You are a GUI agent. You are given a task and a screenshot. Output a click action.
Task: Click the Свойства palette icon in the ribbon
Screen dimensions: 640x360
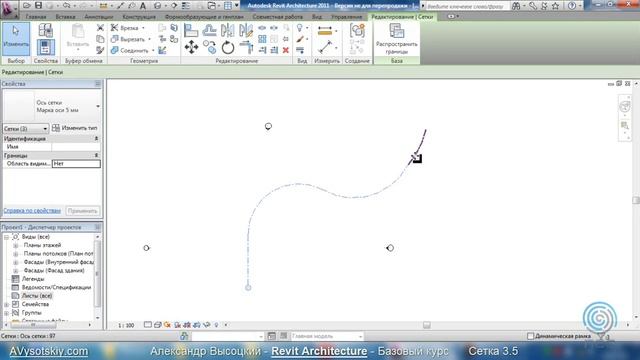(x=46, y=47)
